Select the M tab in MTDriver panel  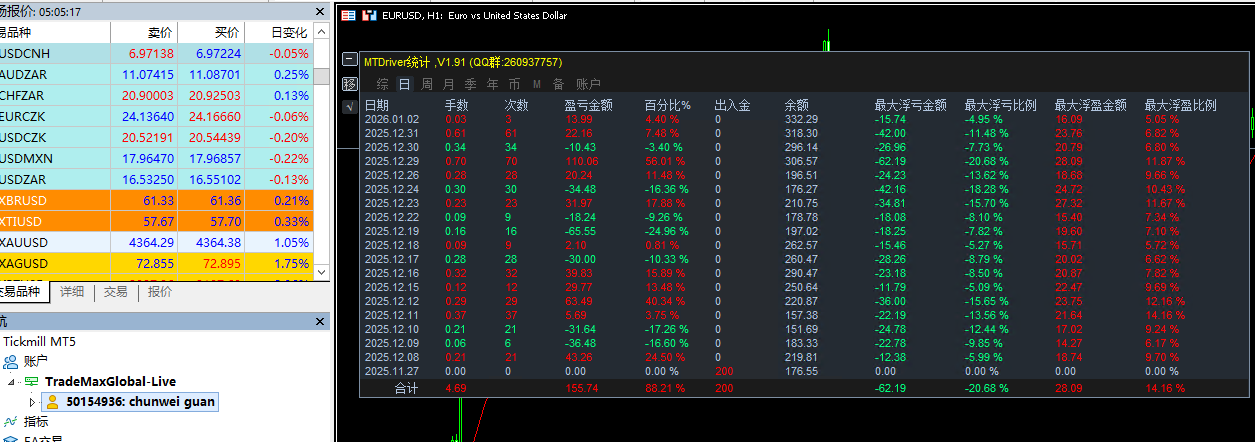[x=537, y=85]
